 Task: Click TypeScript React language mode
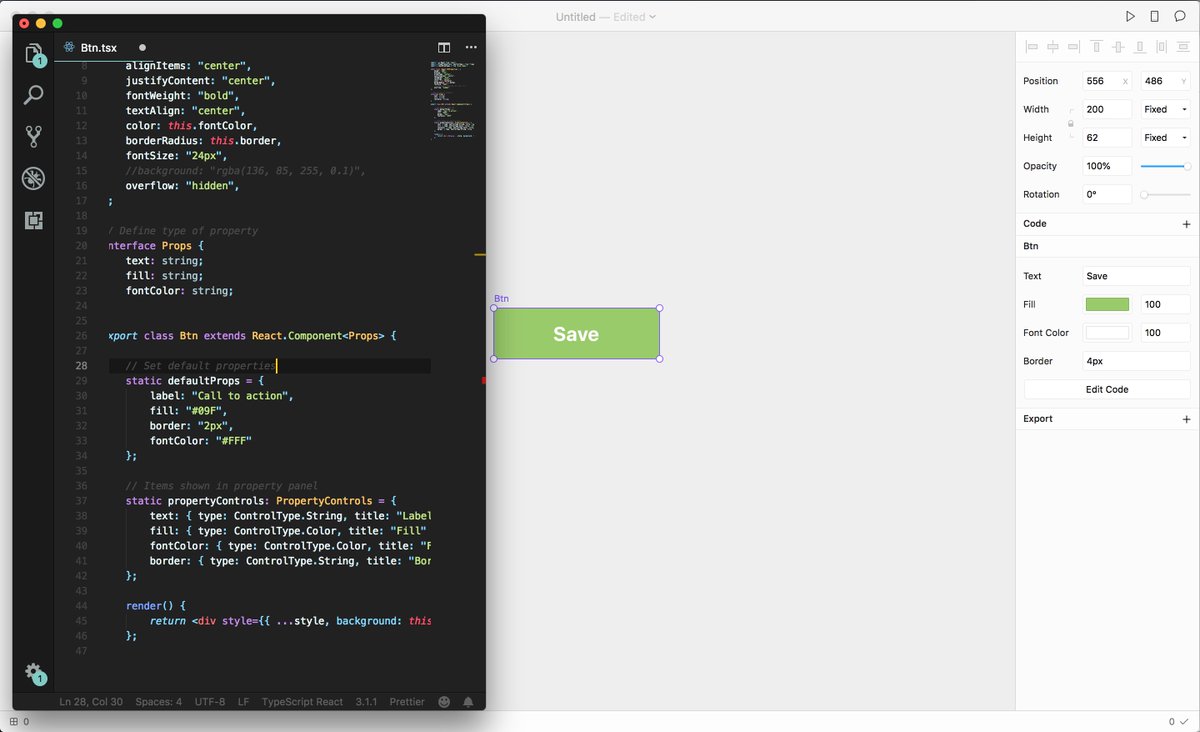tap(302, 702)
